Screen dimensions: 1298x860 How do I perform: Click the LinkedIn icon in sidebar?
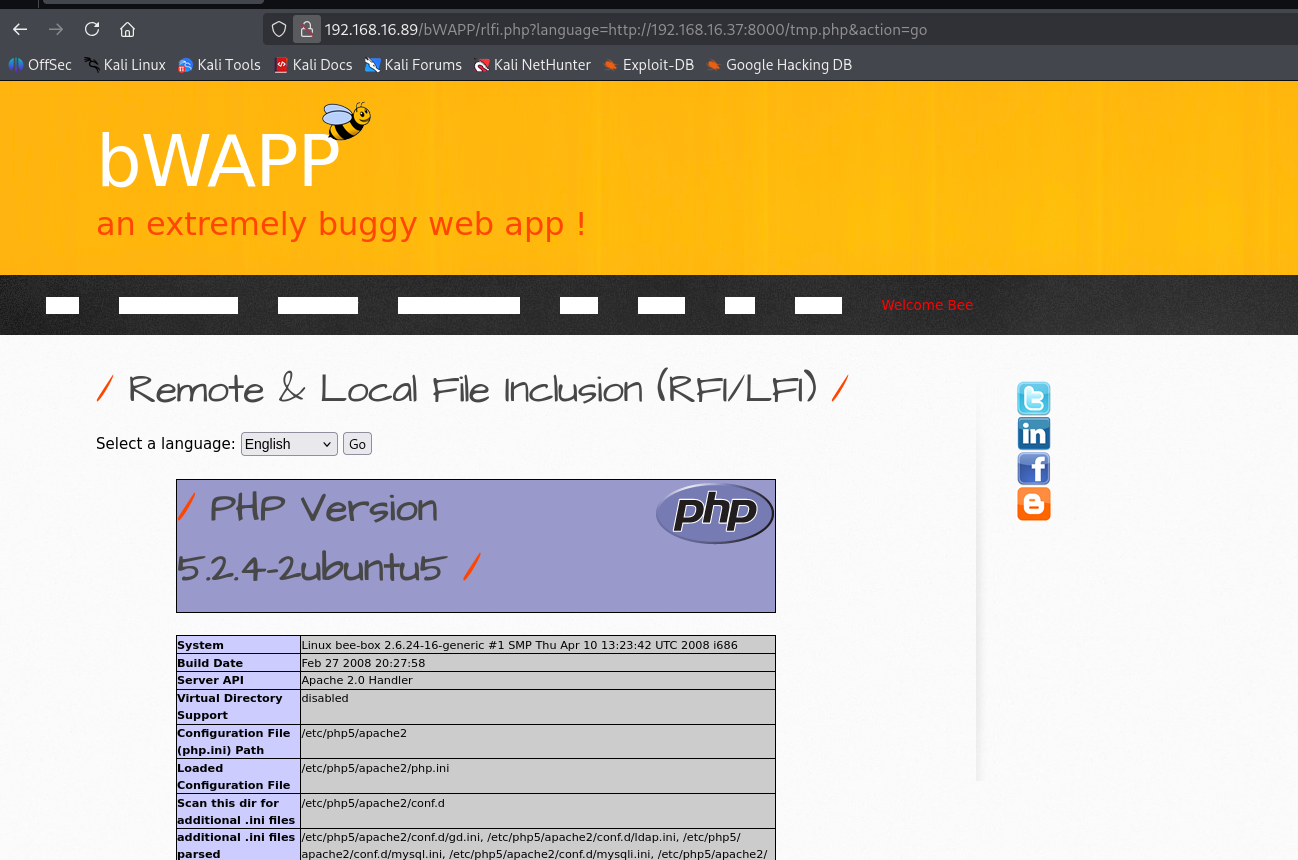tap(1034, 434)
